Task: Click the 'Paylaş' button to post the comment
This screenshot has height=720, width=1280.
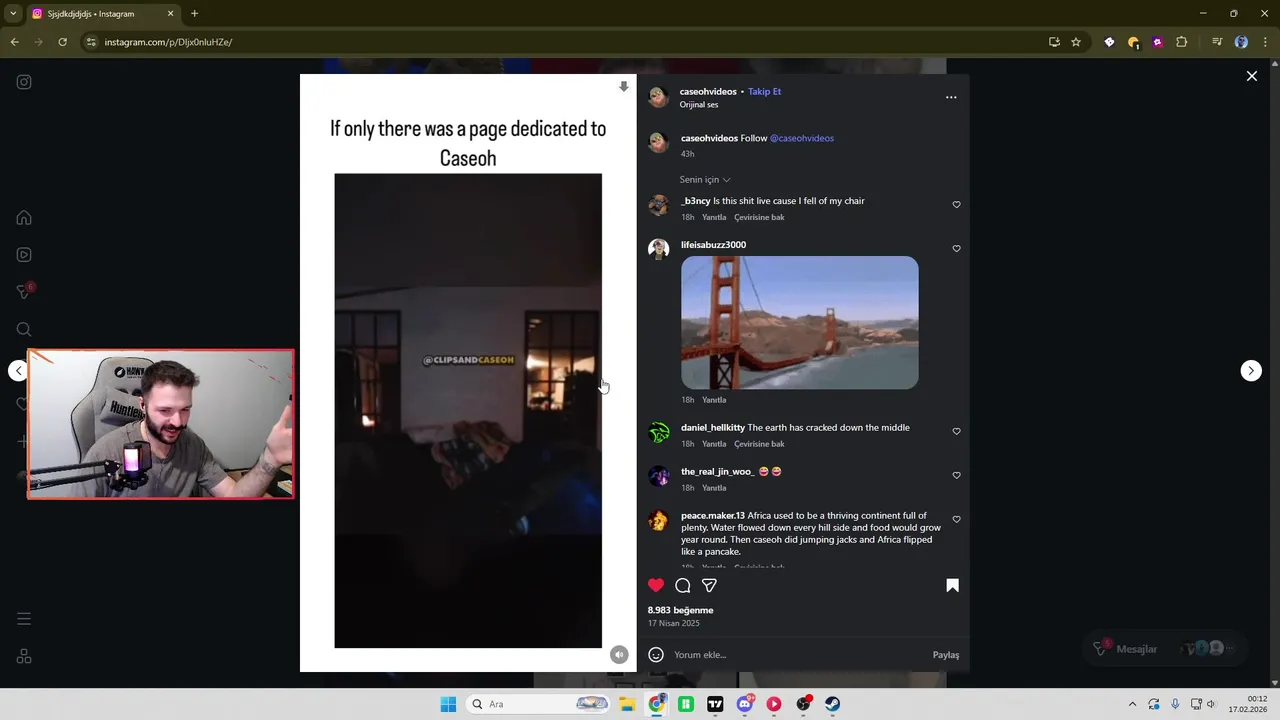Action: point(946,655)
